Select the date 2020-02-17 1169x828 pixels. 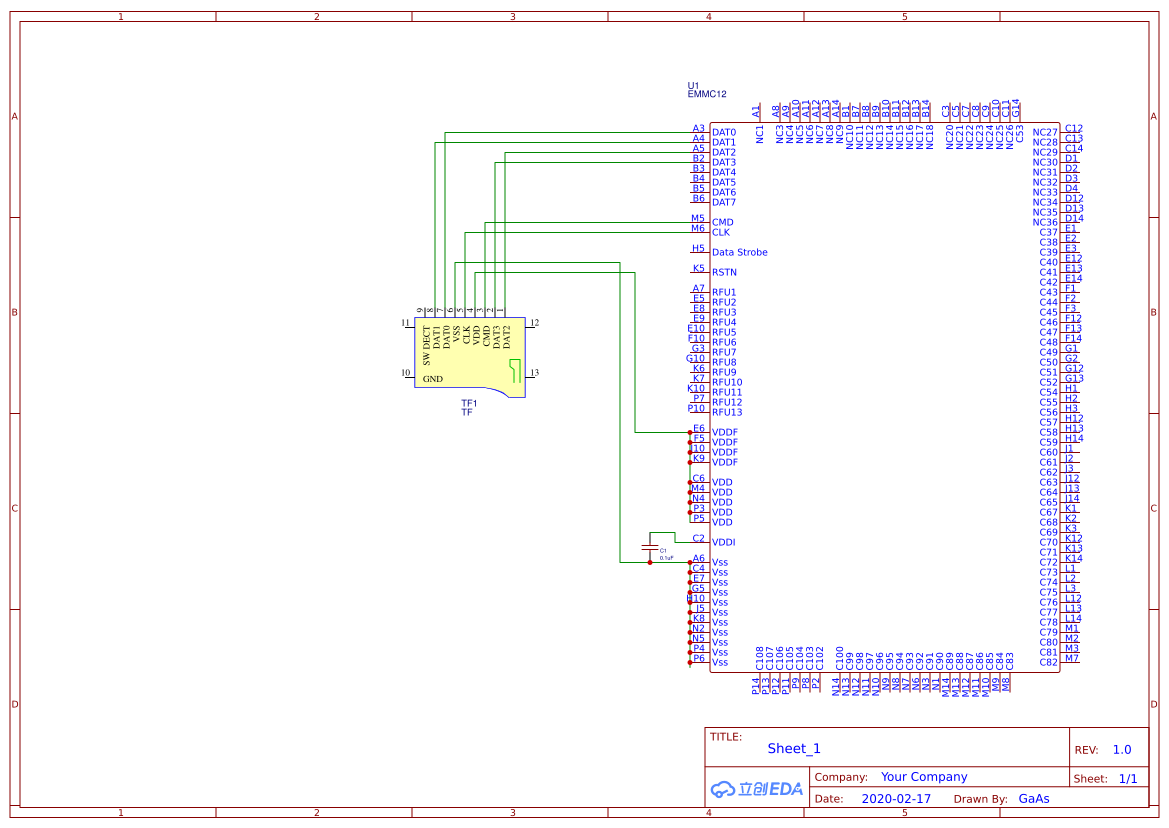click(x=895, y=799)
